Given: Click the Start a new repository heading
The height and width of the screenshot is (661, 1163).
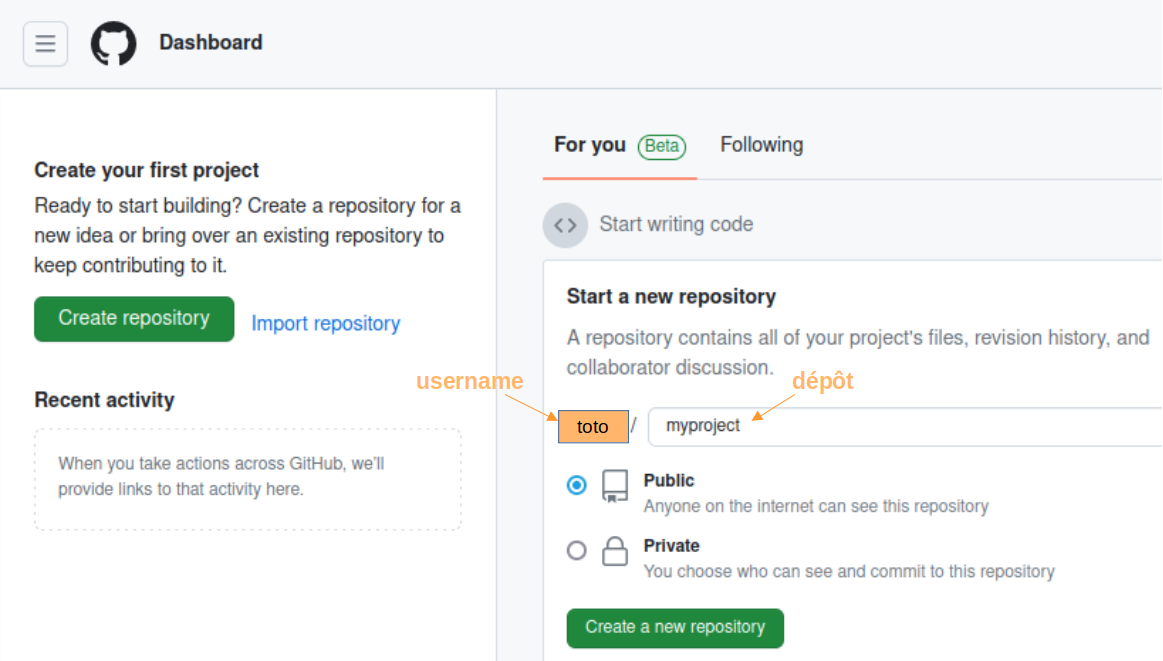Looking at the screenshot, I should [670, 296].
